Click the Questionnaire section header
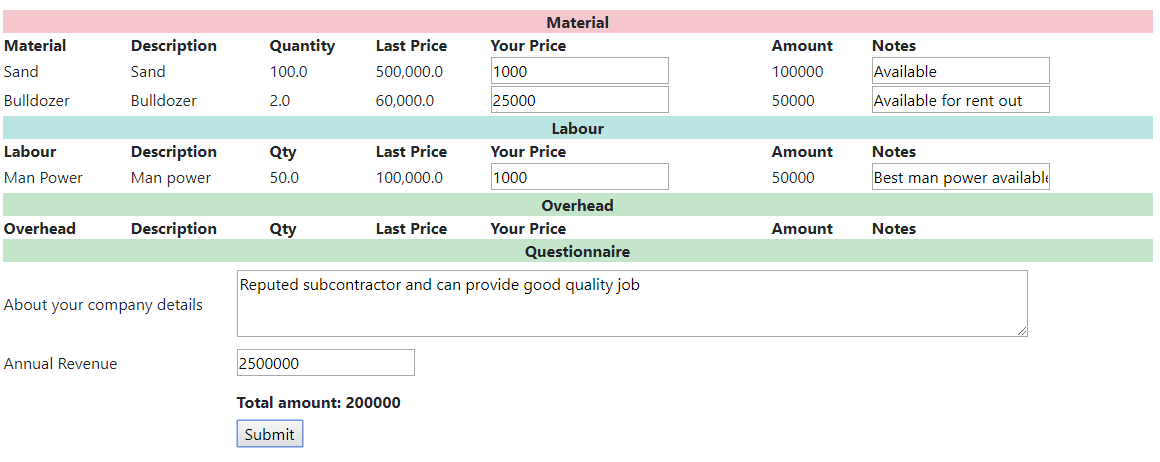 [578, 251]
